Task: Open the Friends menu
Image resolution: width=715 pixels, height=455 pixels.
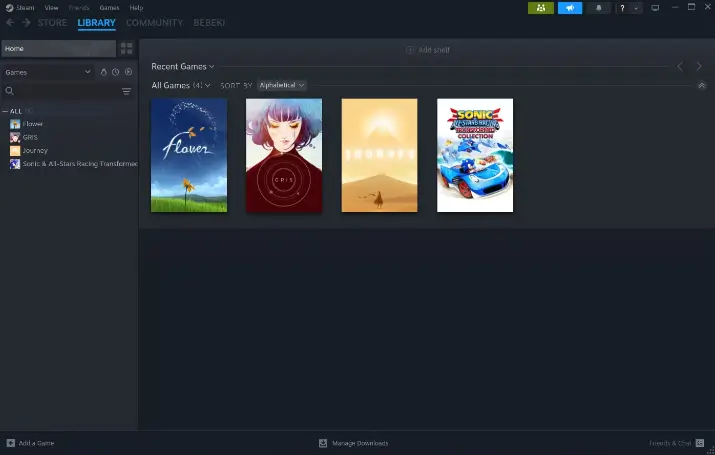Action: (x=79, y=8)
